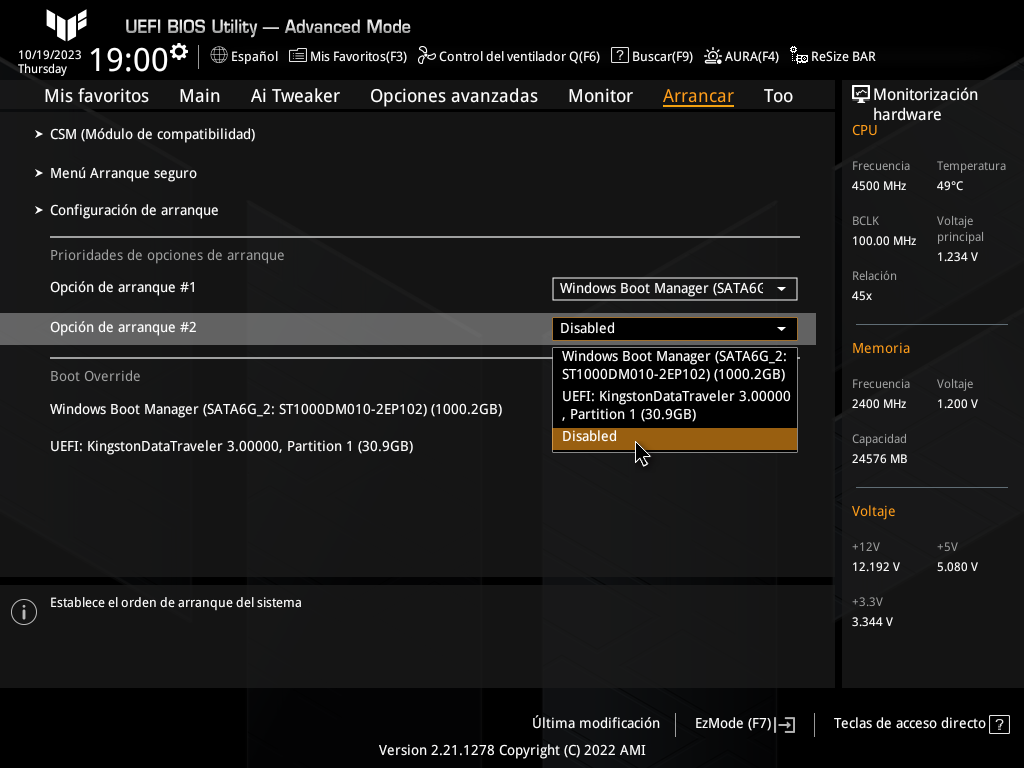
Task: Expand CSM (Módulo de compatibilidad) submenu
Action: coord(152,134)
